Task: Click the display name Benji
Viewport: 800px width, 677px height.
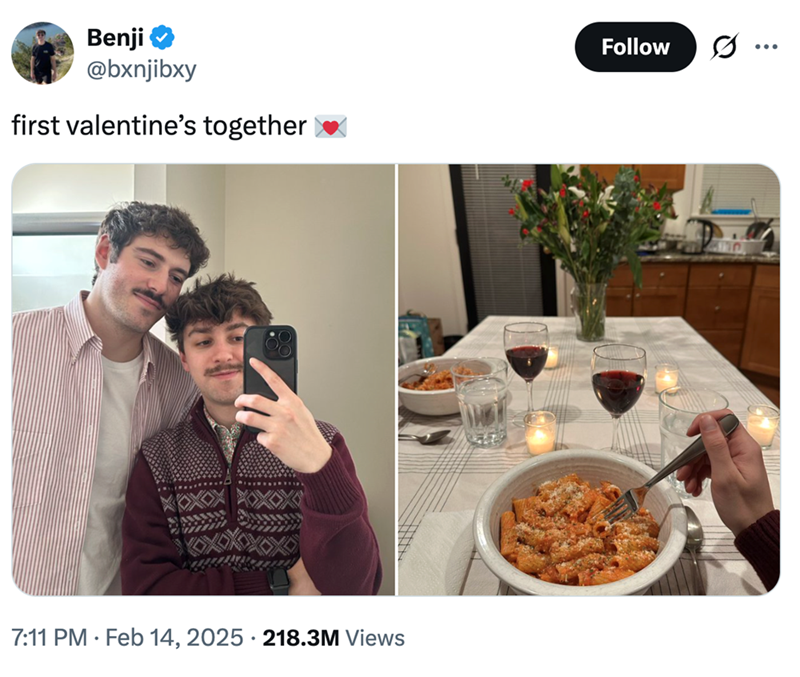Action: (x=115, y=38)
